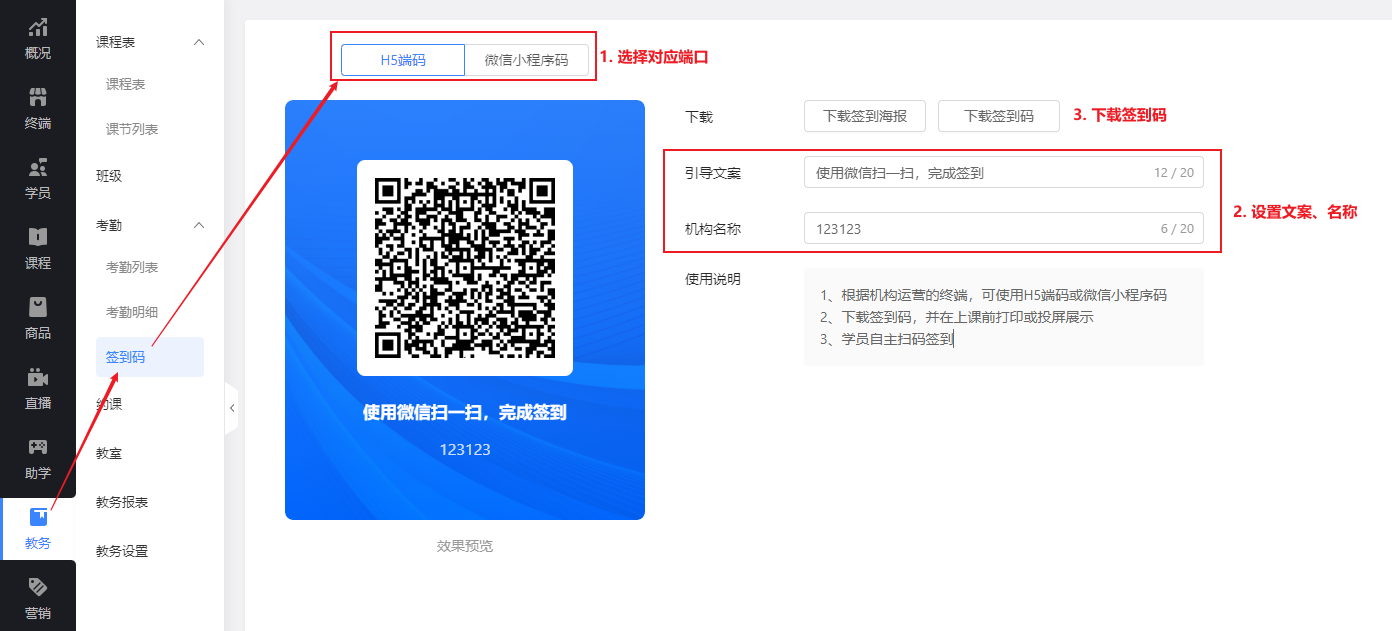Click the 效果预览 caption text
1392x631 pixels.
465,546
